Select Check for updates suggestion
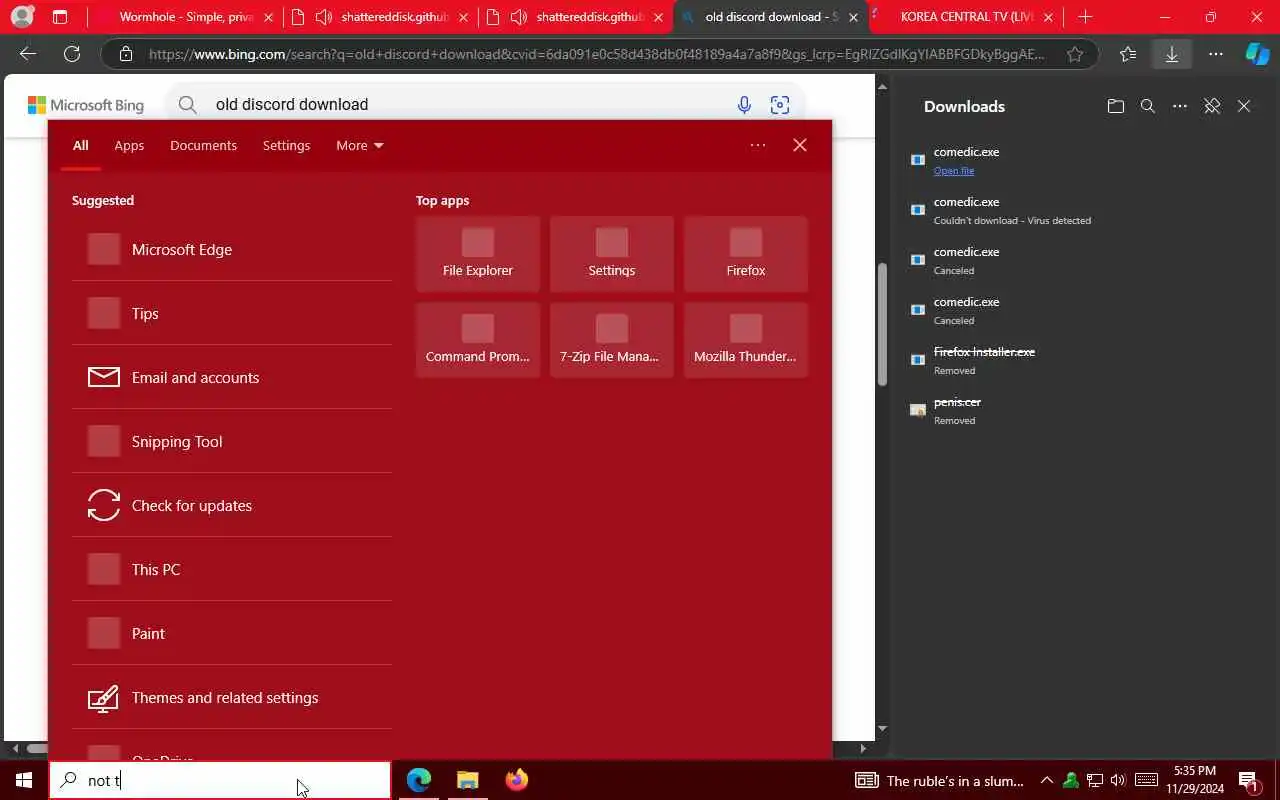Screen dimensions: 1280x800 click(x=232, y=506)
